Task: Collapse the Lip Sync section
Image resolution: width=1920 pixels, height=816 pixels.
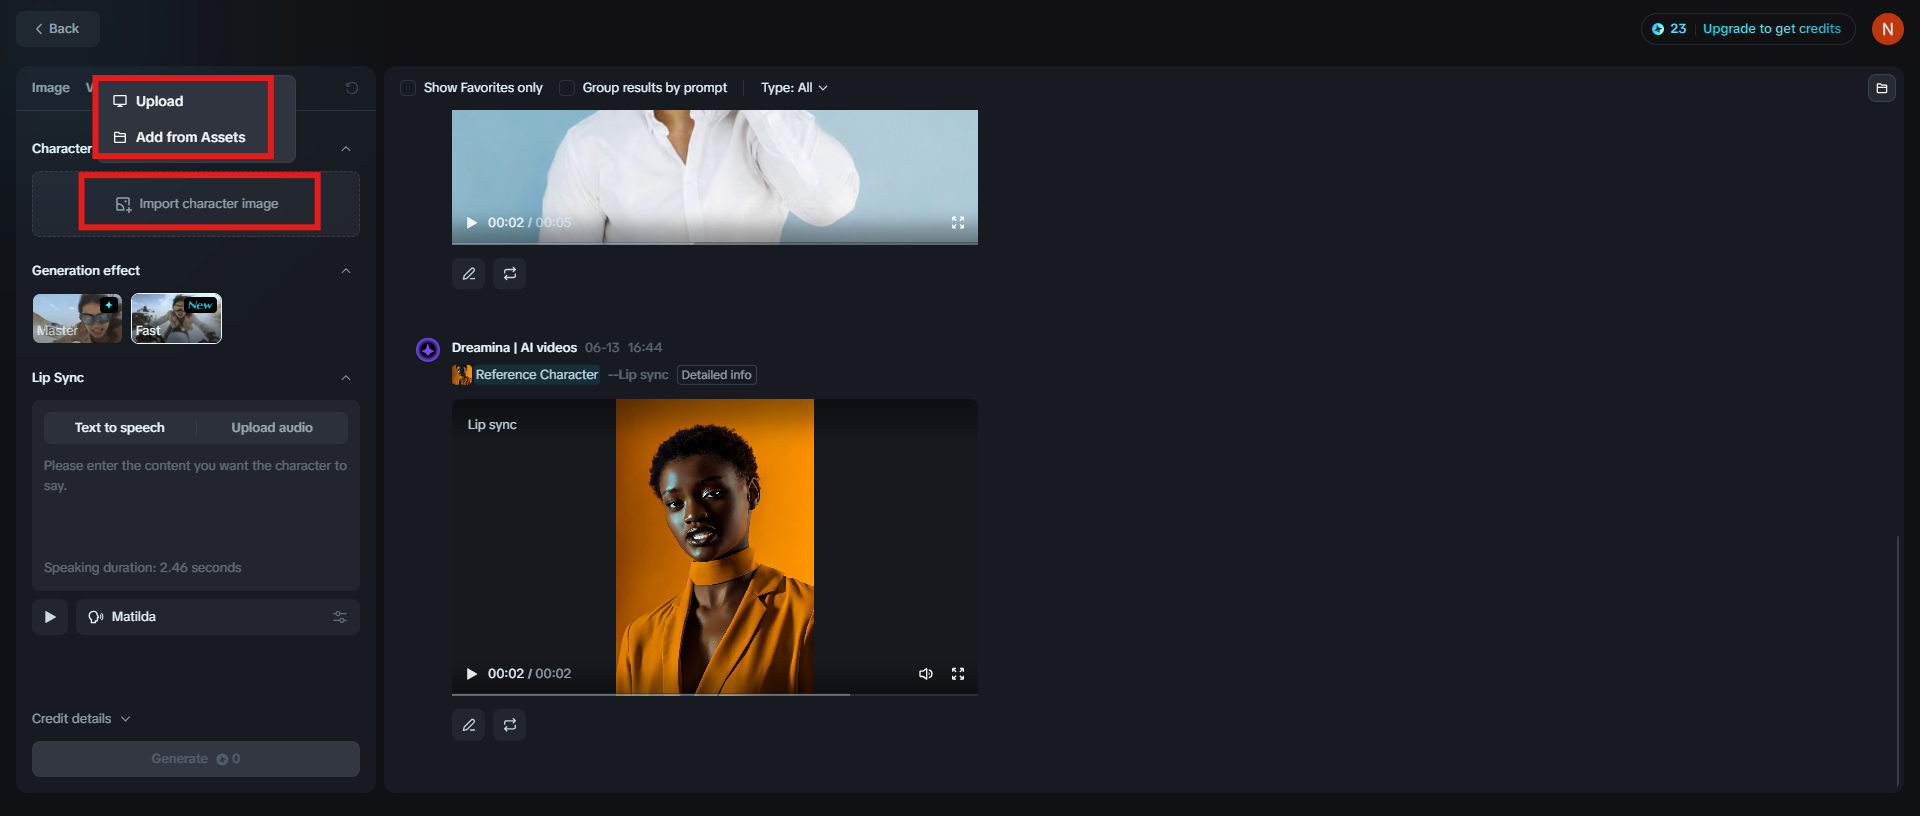Action: 346,378
